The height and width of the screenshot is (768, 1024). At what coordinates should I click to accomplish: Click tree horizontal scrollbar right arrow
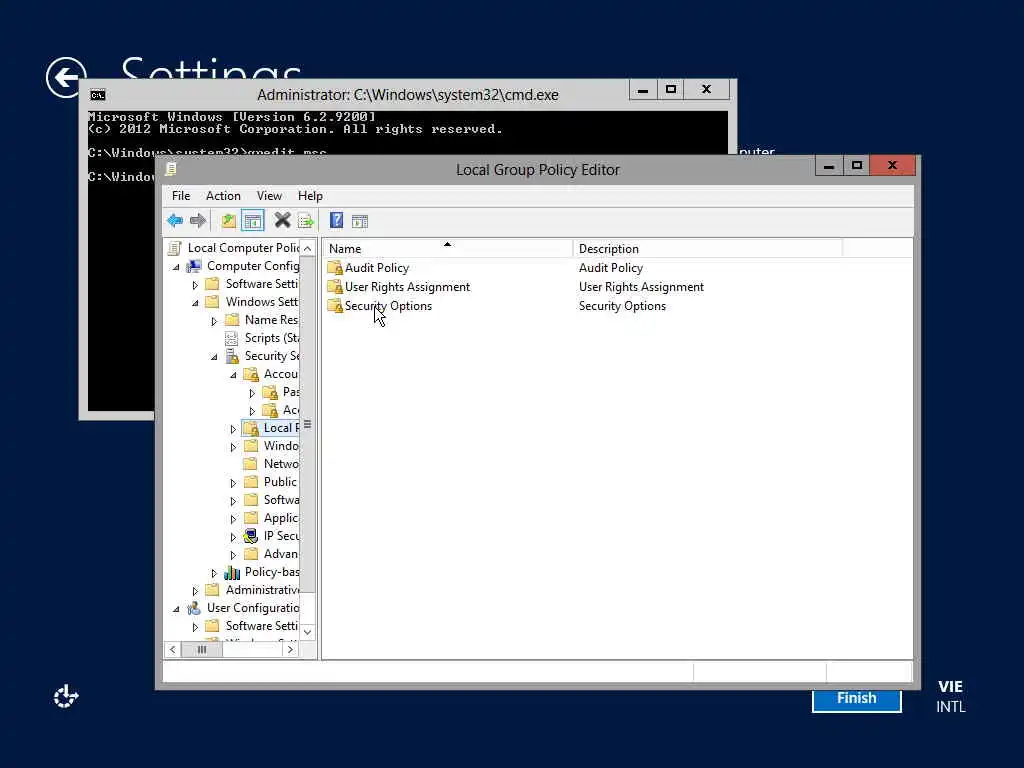coord(291,650)
